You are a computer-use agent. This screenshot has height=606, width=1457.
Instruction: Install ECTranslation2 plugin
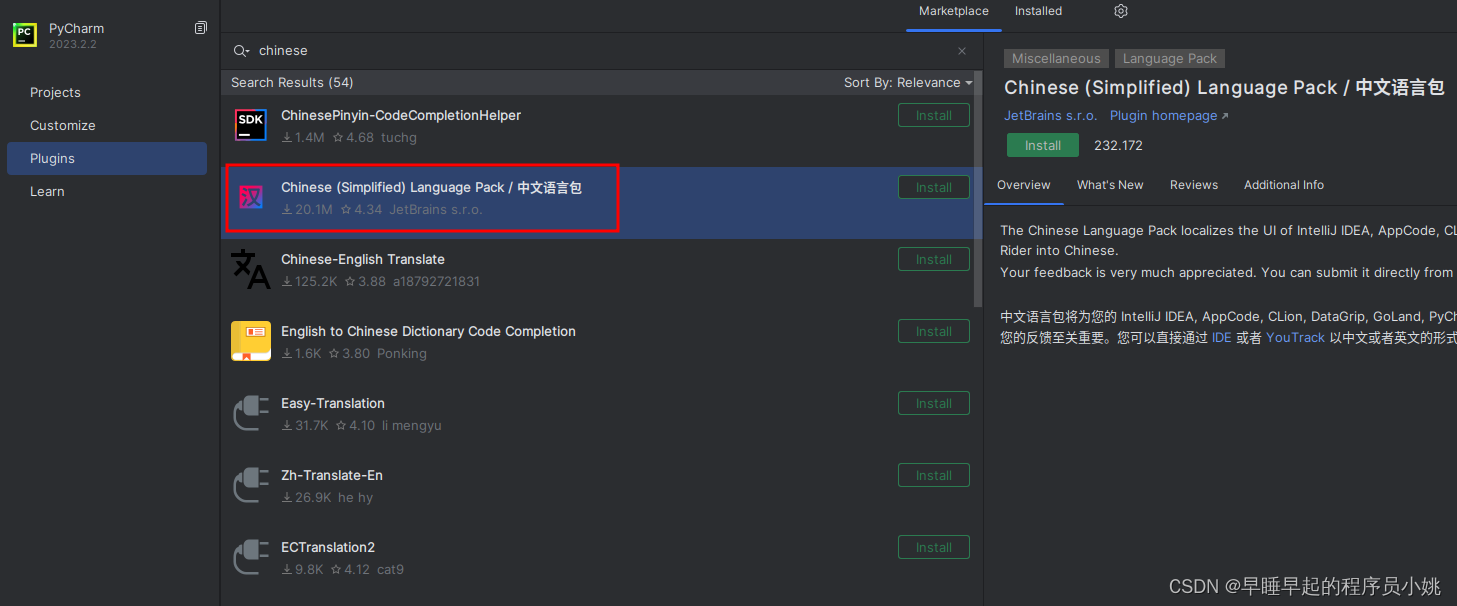(x=934, y=547)
